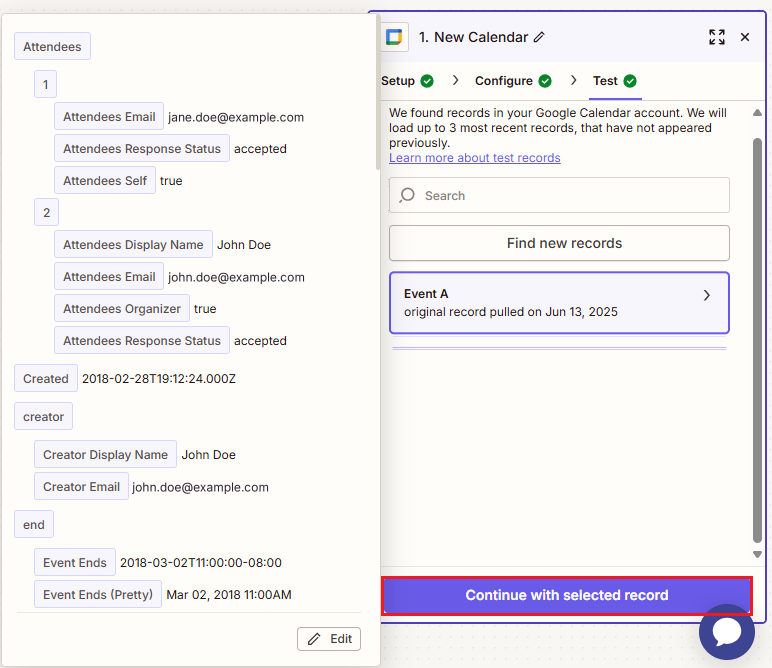This screenshot has width=772, height=668.
Task: Click Attendees Display Name label chip
Action: pyautogui.click(x=133, y=244)
